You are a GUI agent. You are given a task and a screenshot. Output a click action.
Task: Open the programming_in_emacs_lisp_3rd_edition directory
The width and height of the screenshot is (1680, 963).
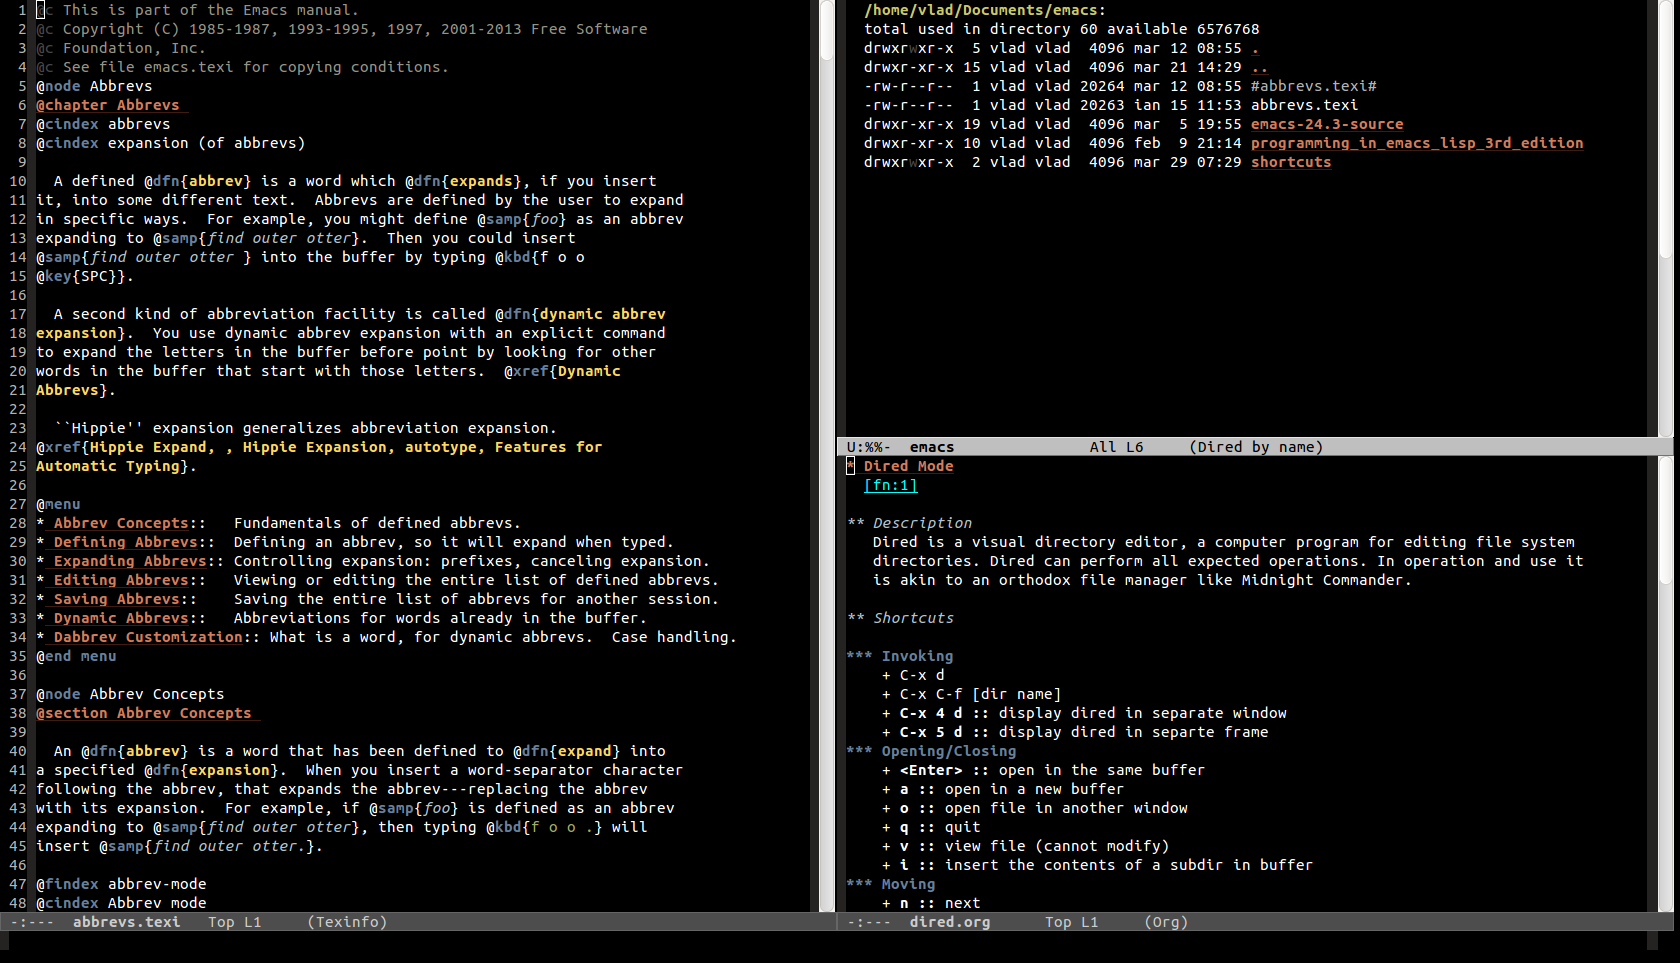click(1417, 143)
